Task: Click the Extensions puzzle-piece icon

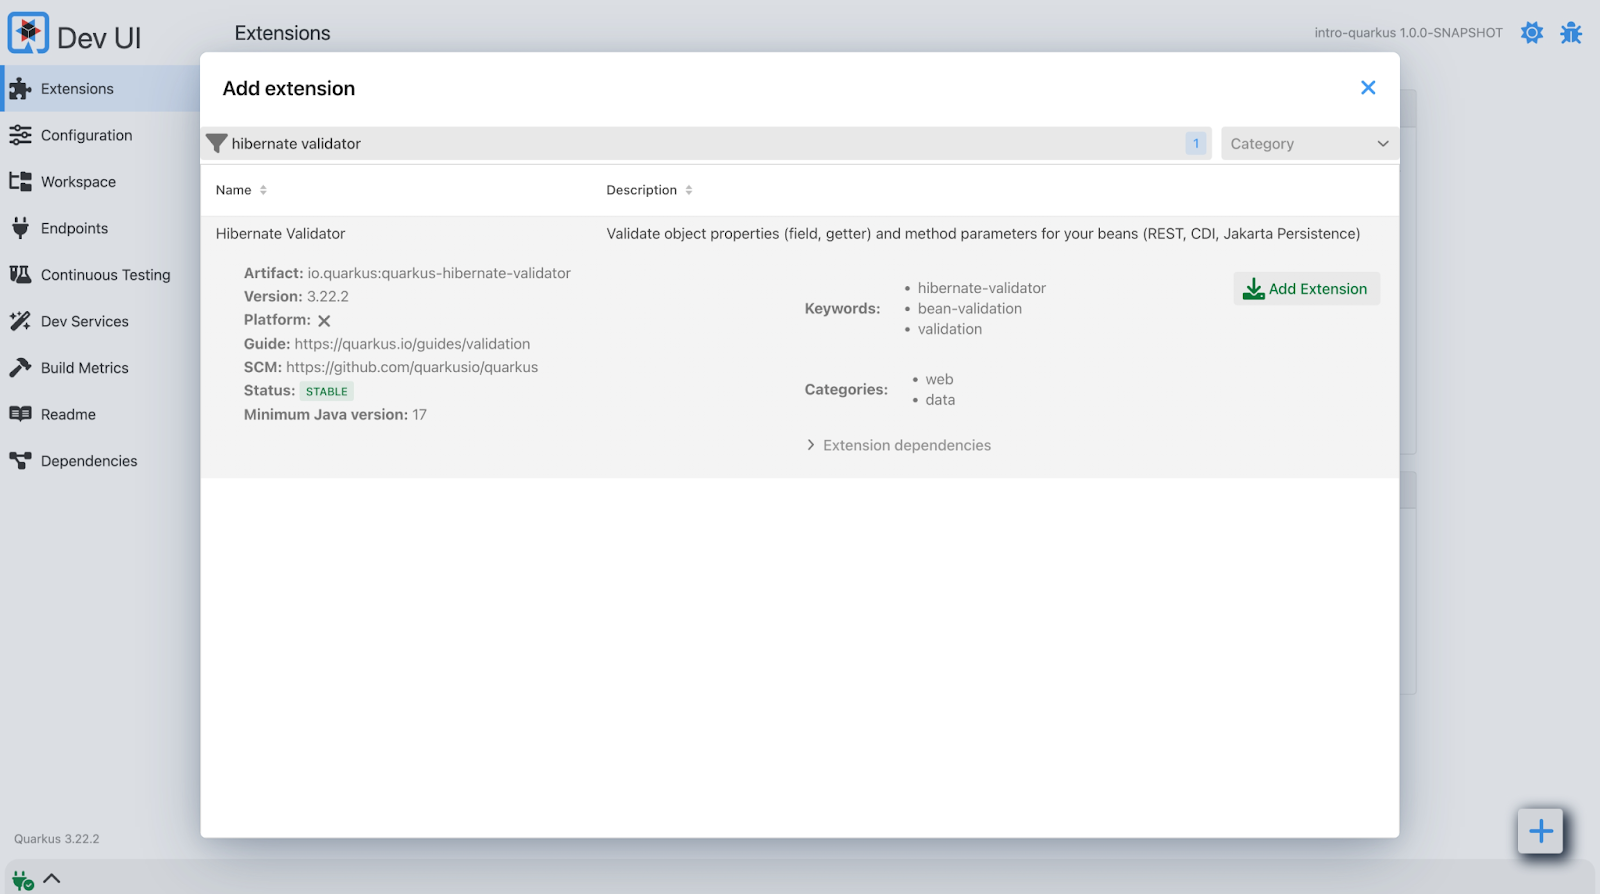Action: click(x=20, y=89)
